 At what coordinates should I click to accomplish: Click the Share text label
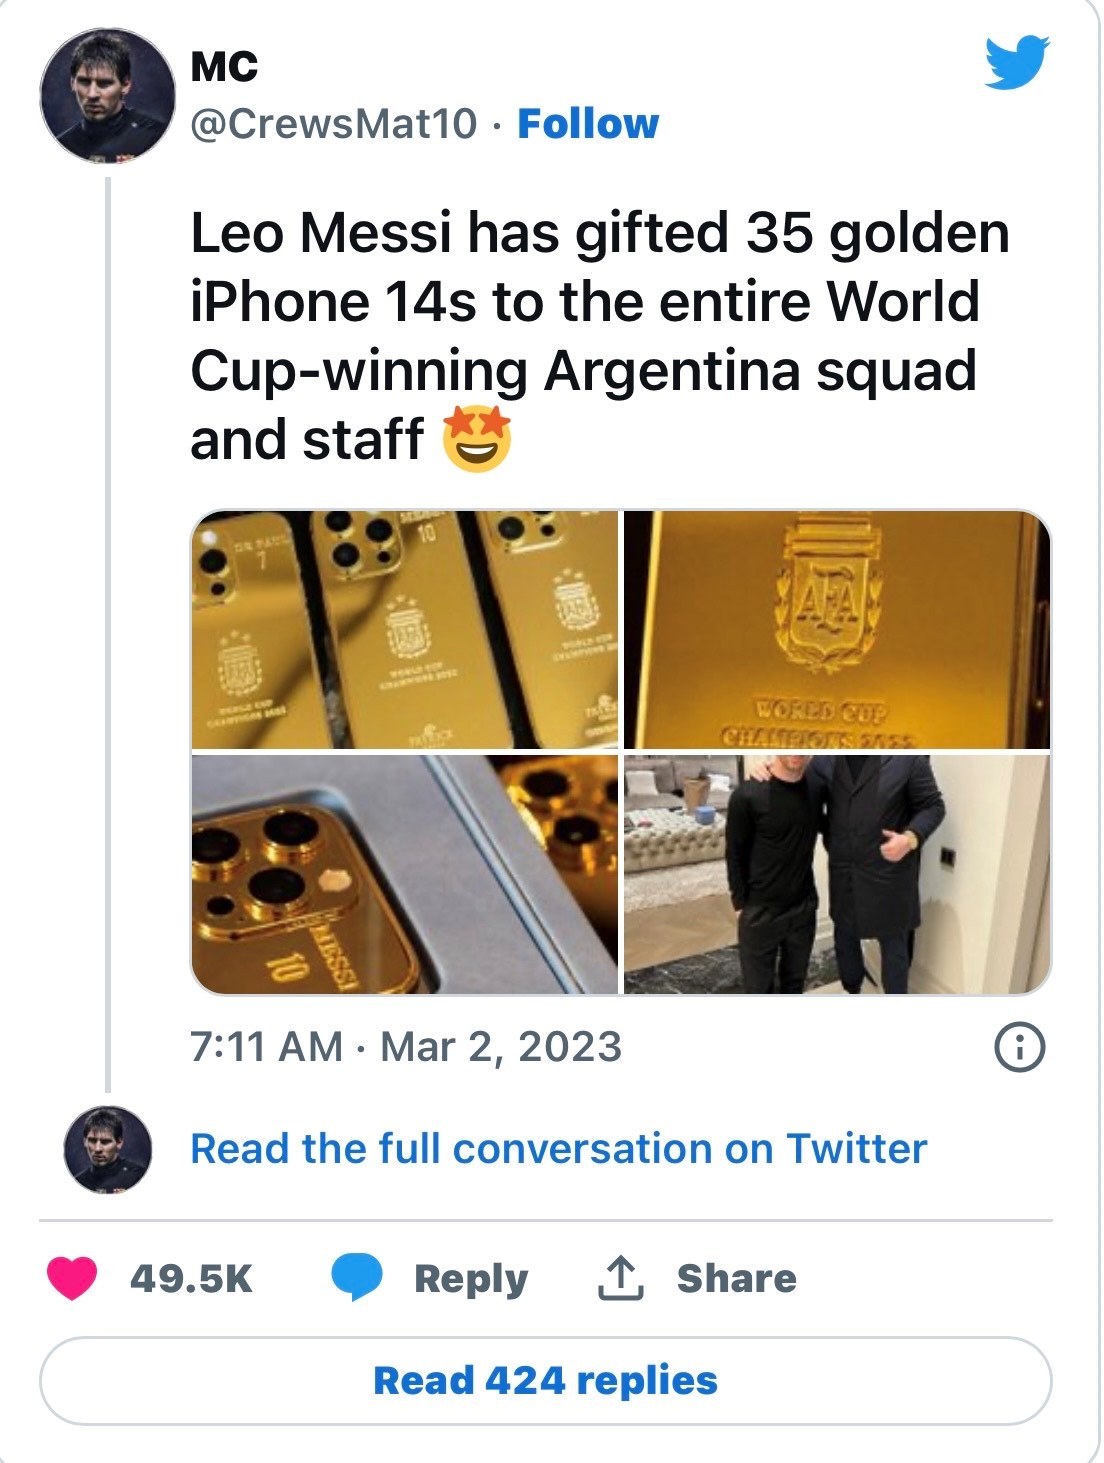tap(736, 1278)
